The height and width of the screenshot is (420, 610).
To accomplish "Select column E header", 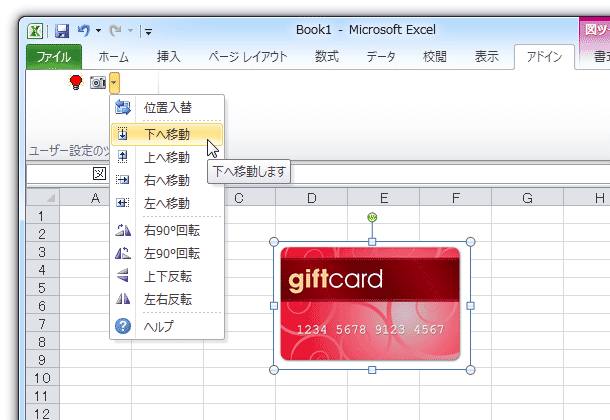I will click(x=383, y=198).
